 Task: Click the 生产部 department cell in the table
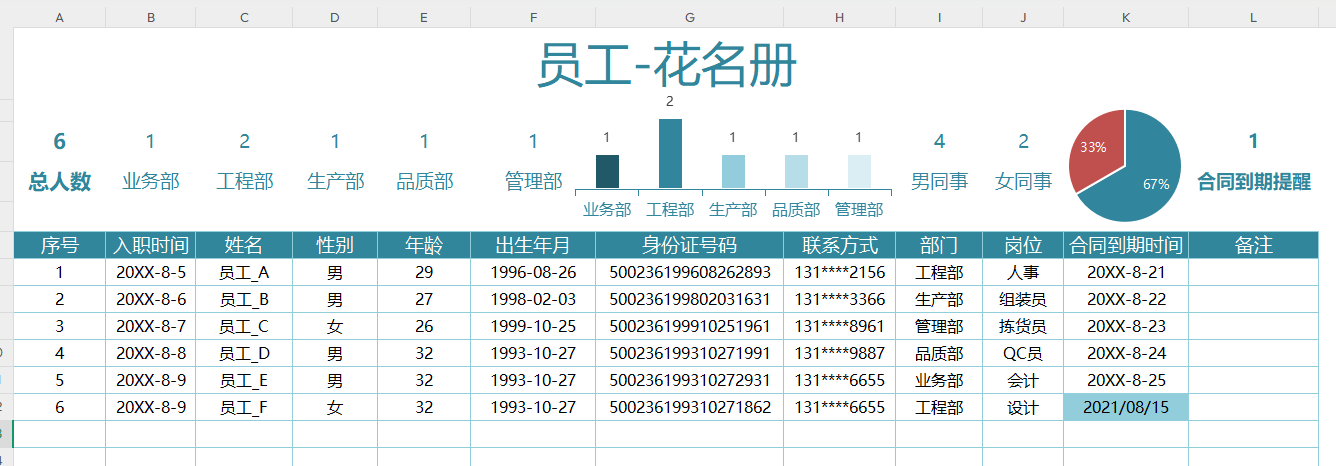[939, 299]
